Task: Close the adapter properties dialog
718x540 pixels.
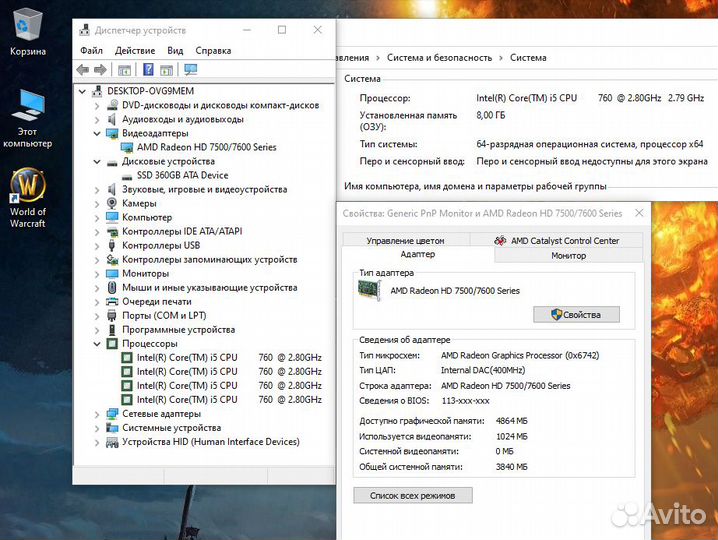Action: click(x=639, y=213)
